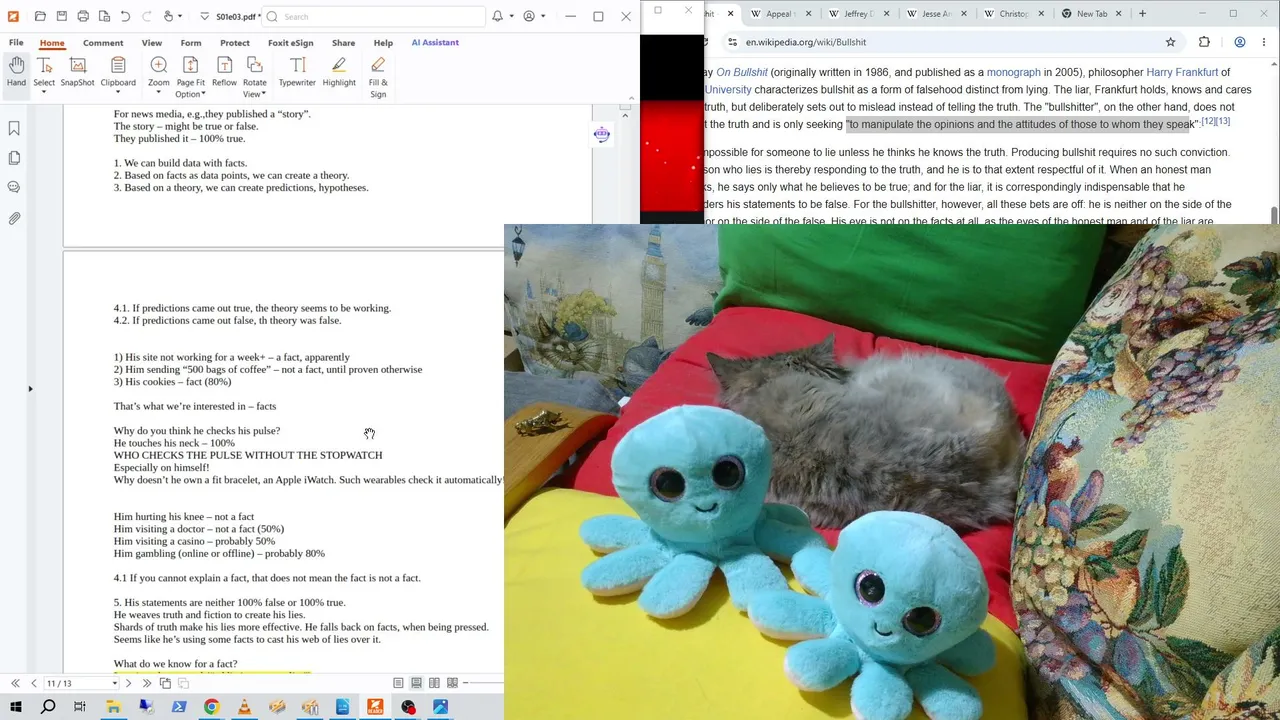Open Chrome extensions puzzle icon
1280x720 pixels.
click(1204, 42)
